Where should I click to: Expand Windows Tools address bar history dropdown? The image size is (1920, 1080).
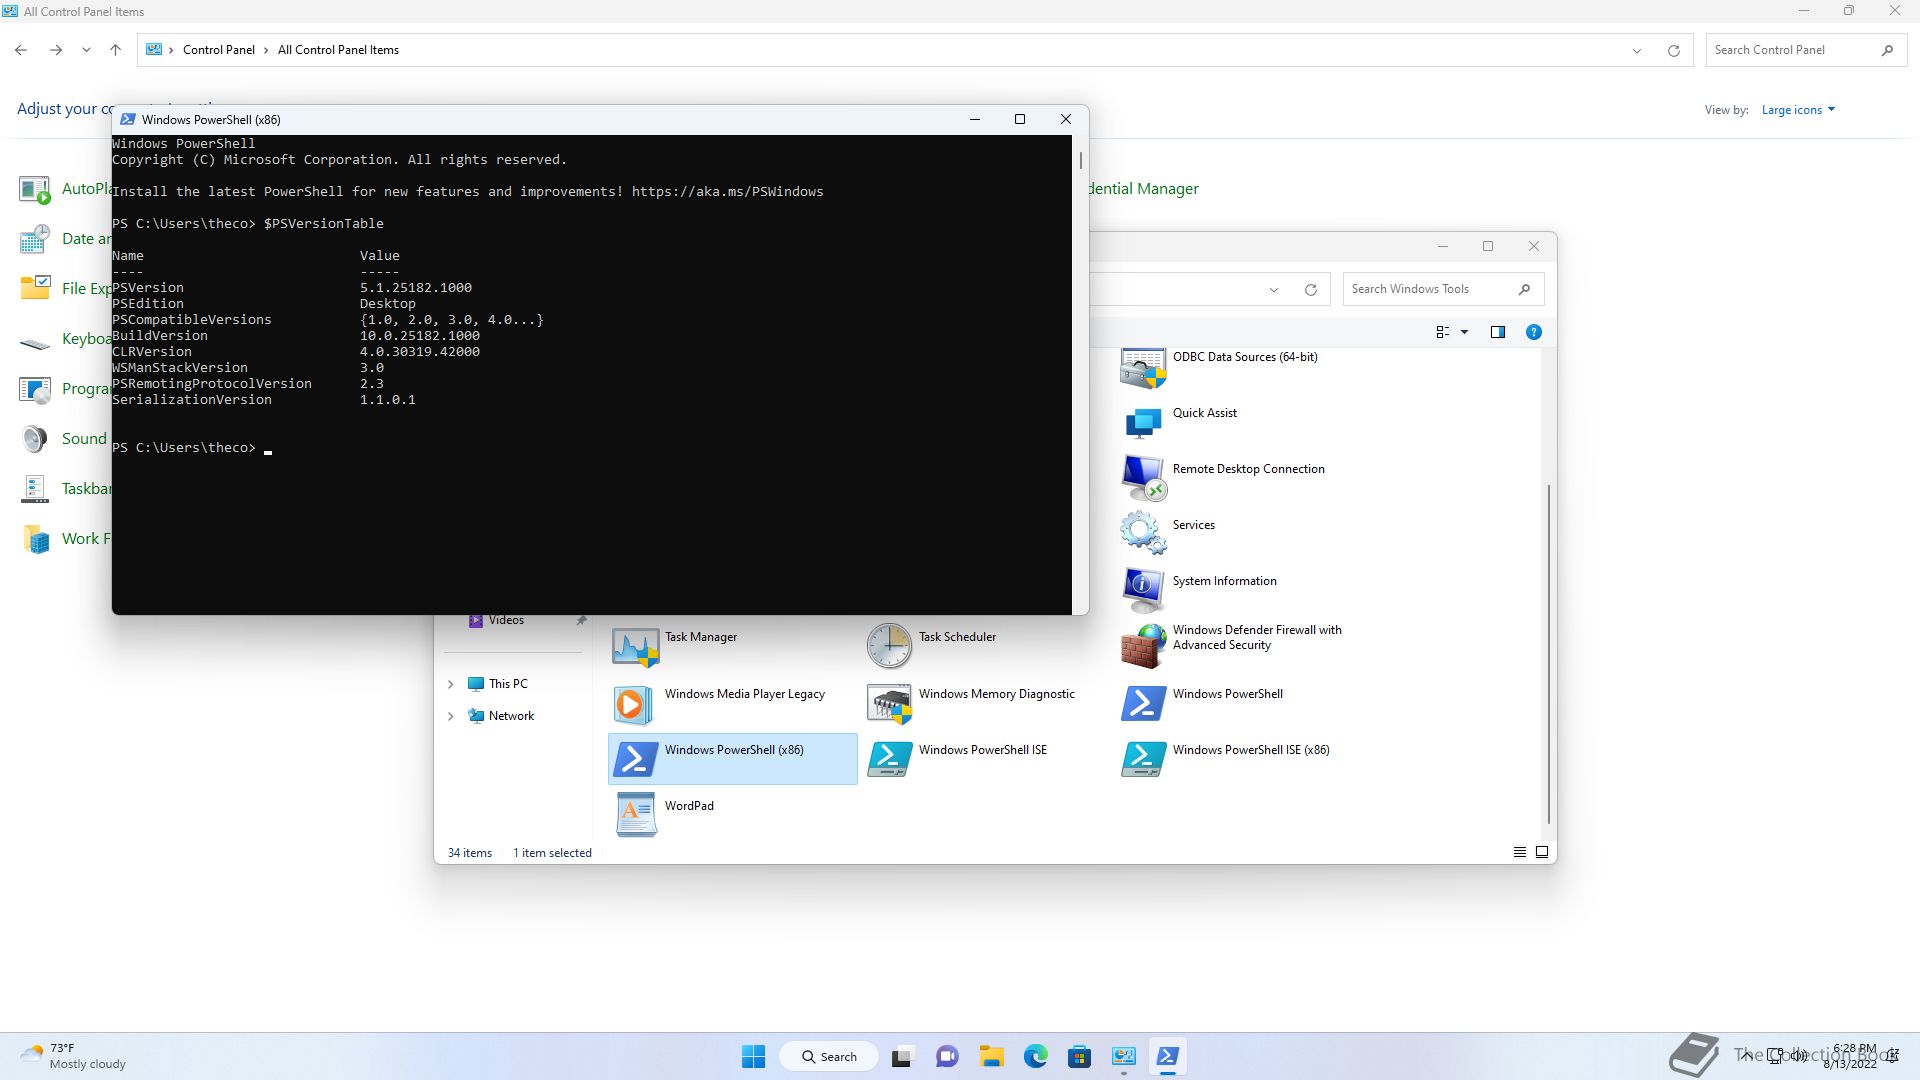click(1273, 289)
